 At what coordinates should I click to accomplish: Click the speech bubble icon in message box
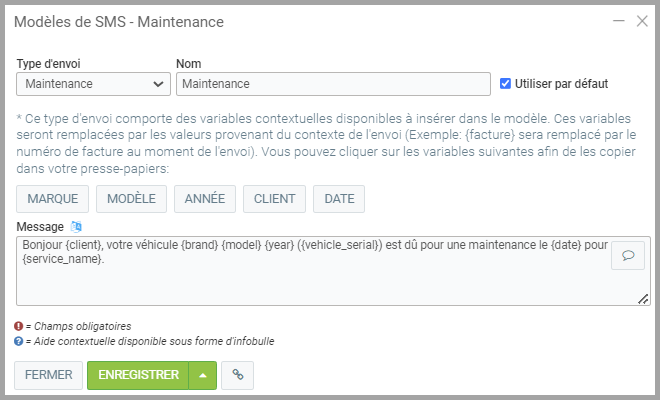pos(629,255)
